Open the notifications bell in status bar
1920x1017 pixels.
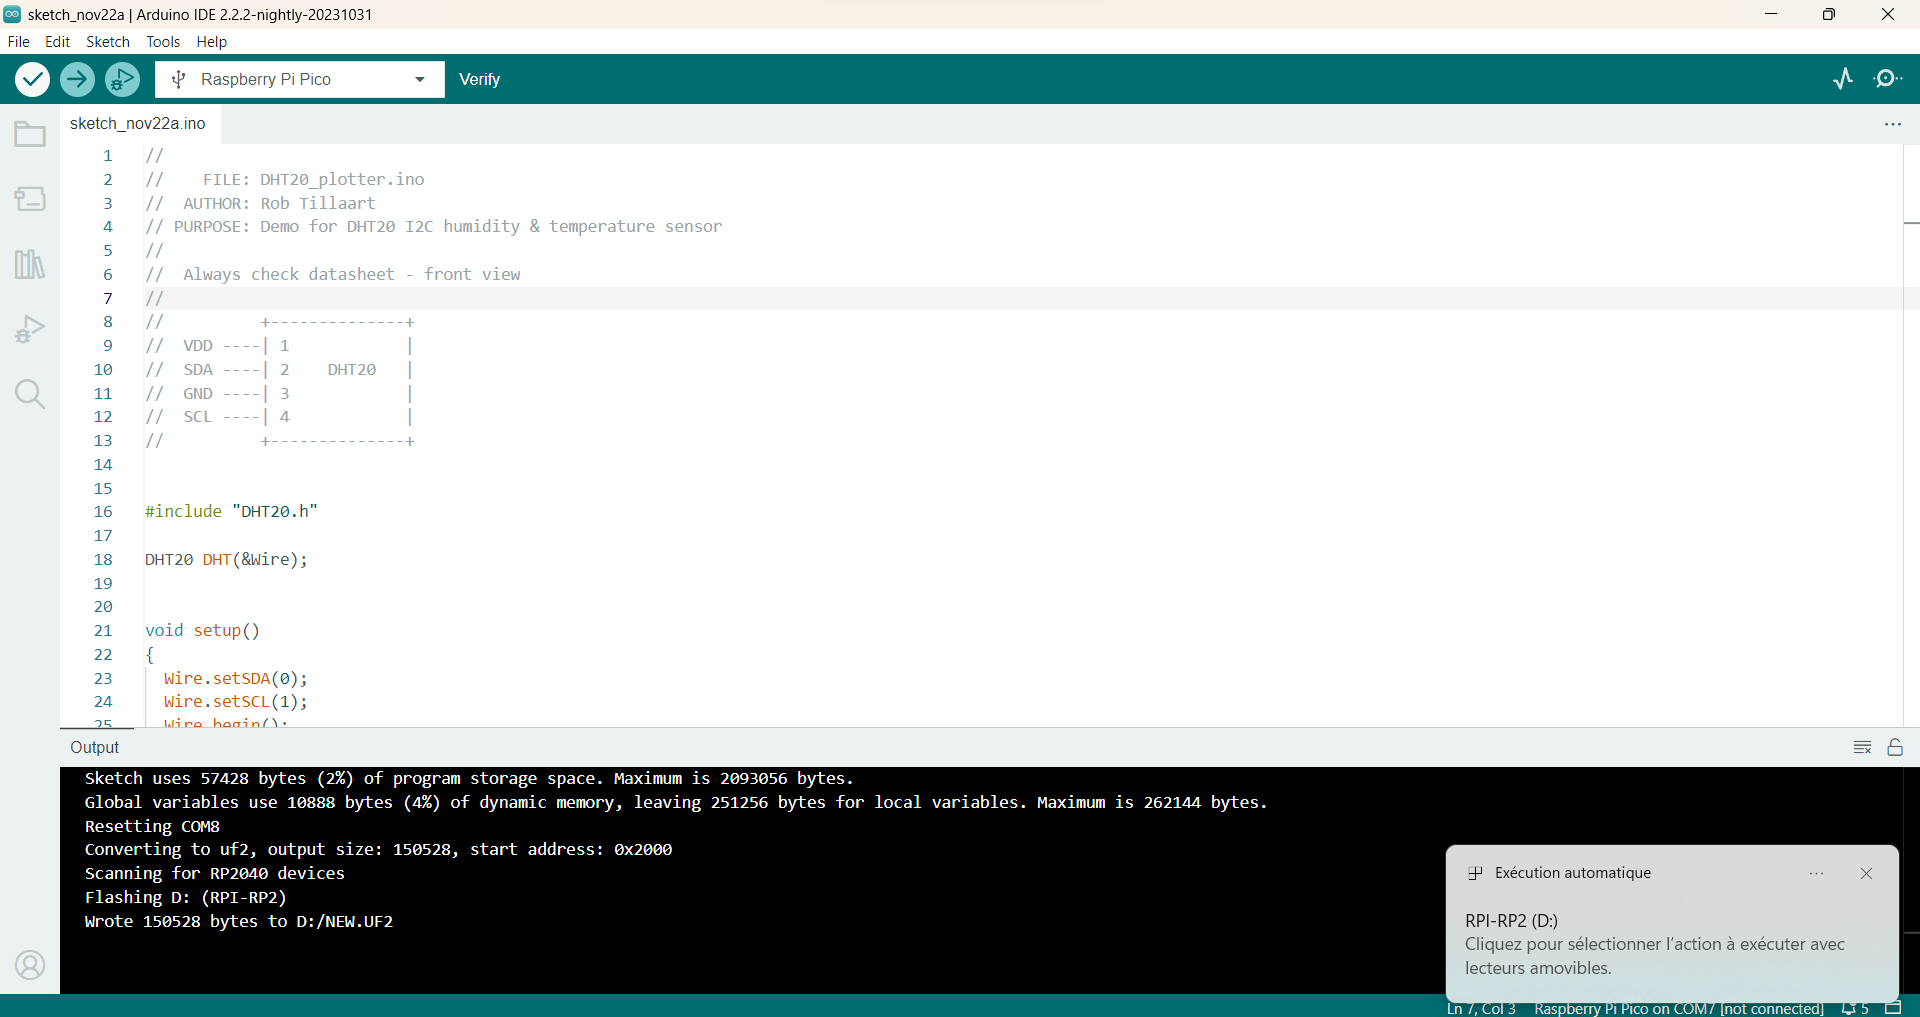(1855, 1008)
